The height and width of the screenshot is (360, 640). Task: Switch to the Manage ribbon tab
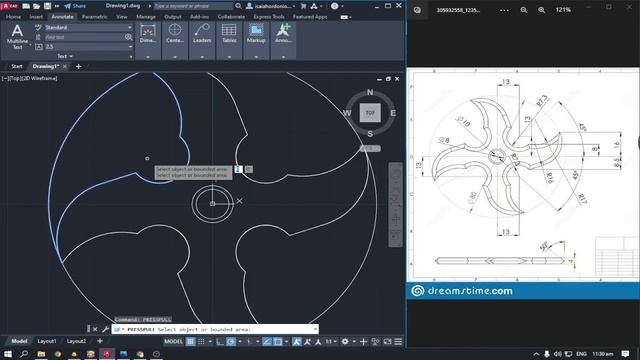146,17
